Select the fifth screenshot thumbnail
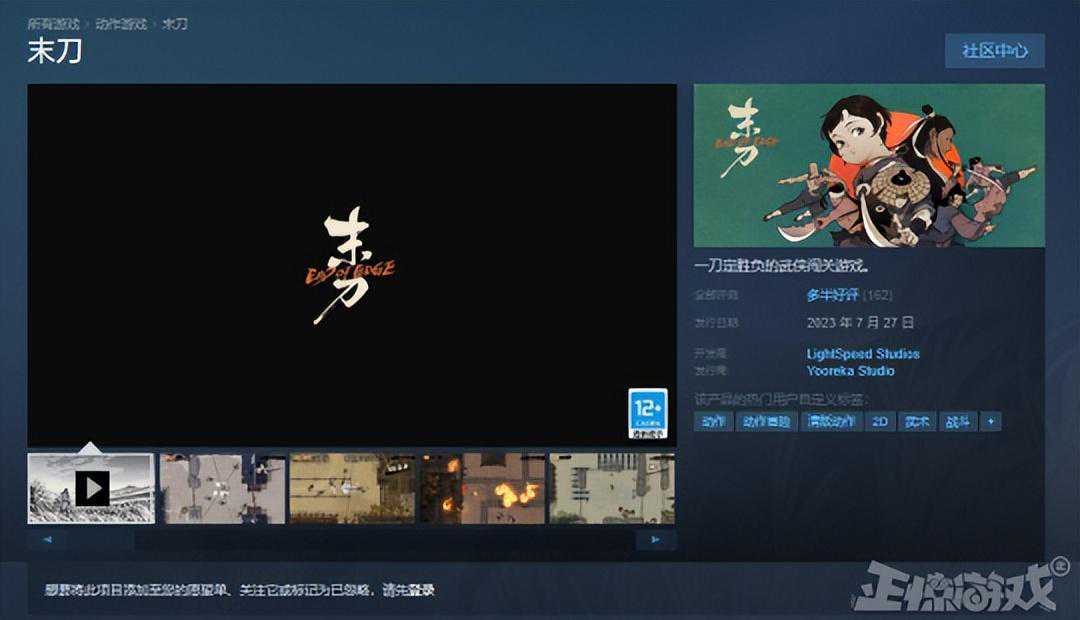Screen dimensions: 1080x620 (x=611, y=488)
